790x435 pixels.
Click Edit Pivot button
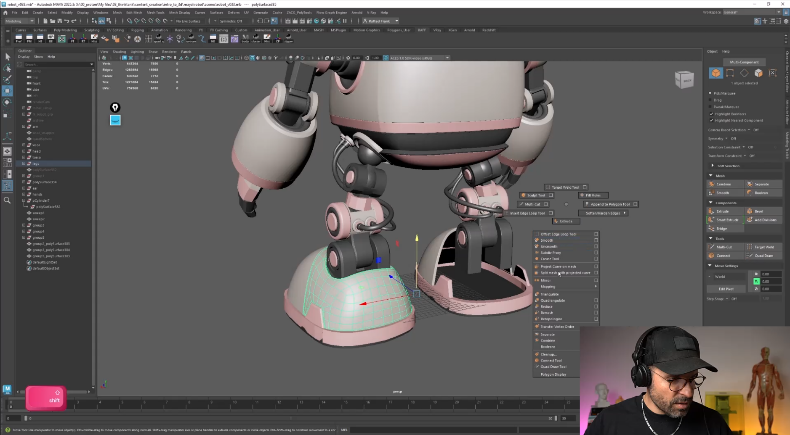point(726,289)
